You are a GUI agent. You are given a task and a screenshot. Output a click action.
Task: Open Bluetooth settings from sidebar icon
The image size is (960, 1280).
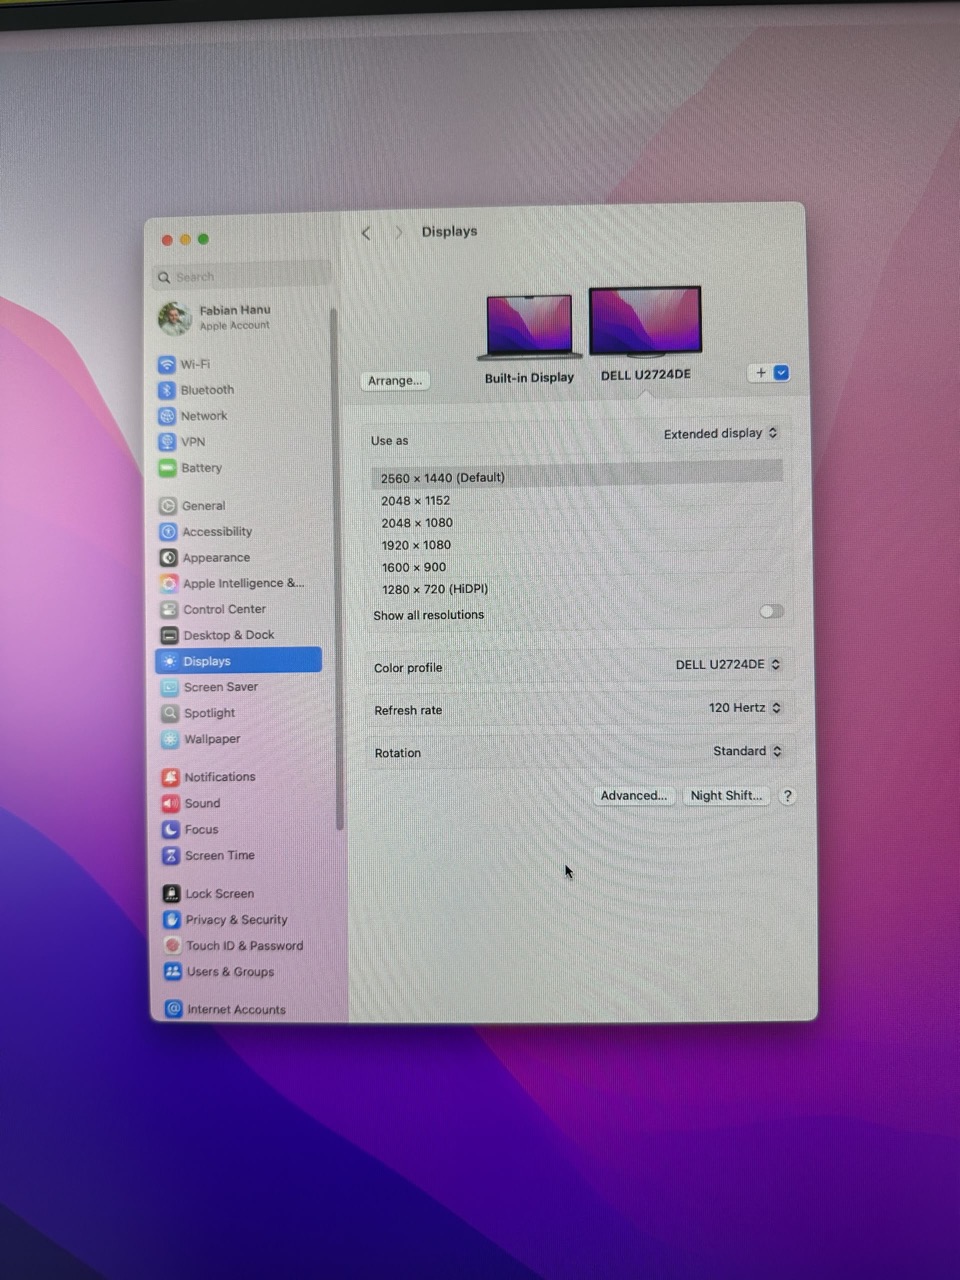click(167, 390)
